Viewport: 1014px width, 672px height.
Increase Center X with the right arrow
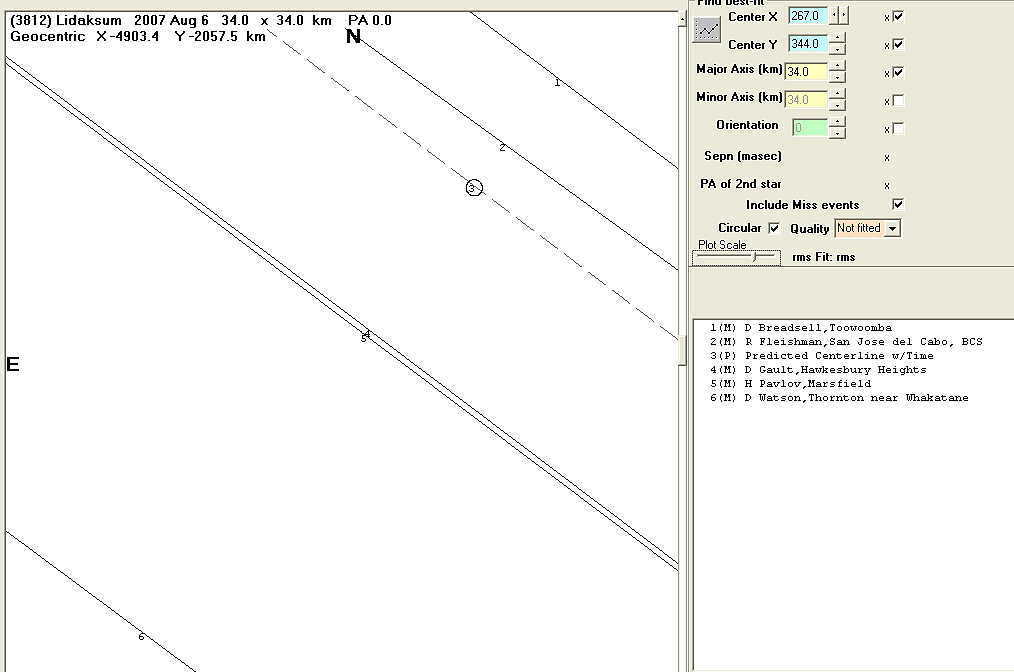click(x=843, y=15)
